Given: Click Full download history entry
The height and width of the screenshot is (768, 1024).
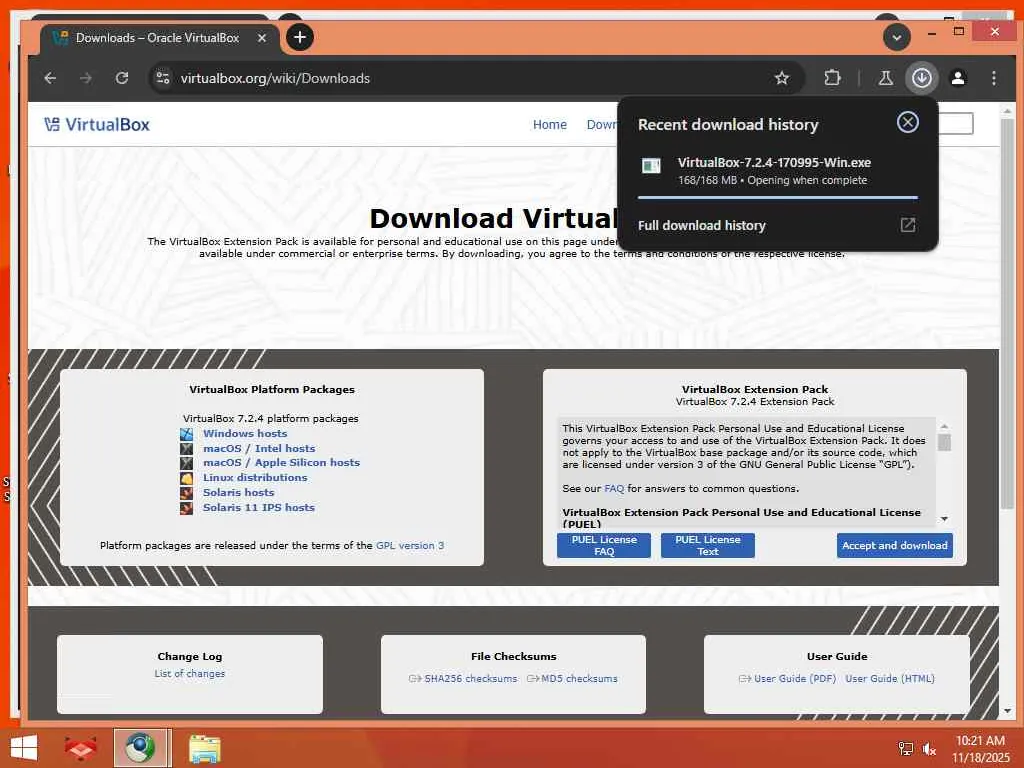Looking at the screenshot, I should 777,225.
